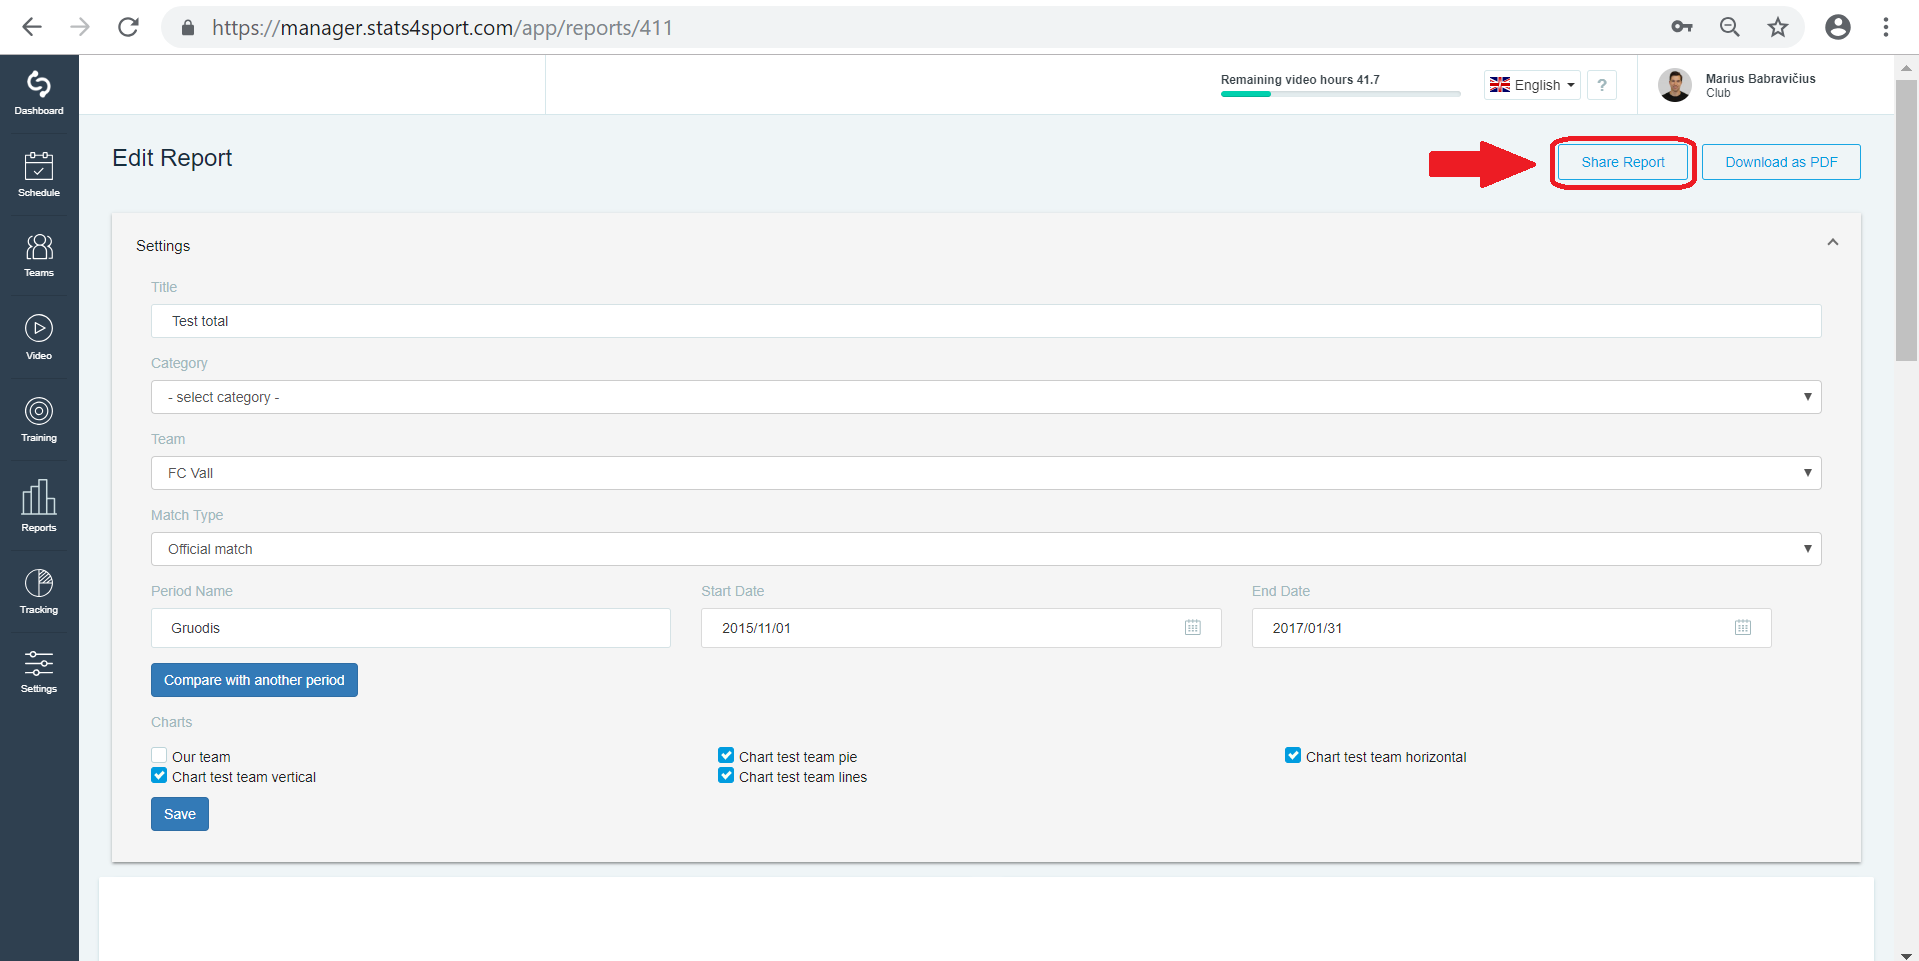Save the report settings
Screen dimensions: 1919x961
180,814
